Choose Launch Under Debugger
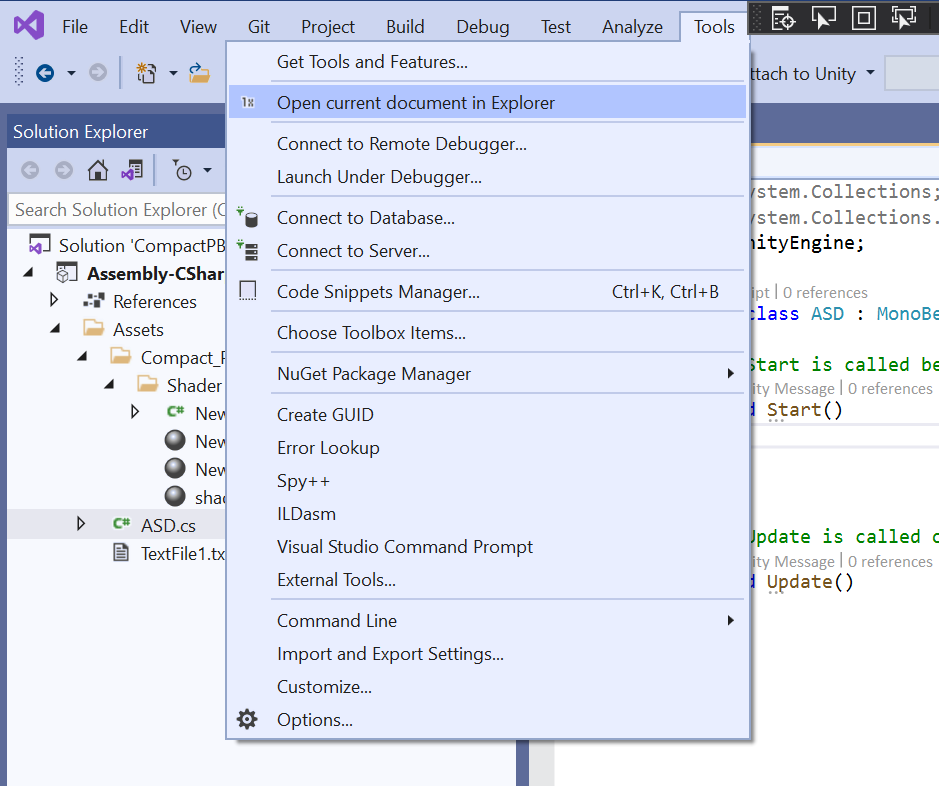Viewport: 939px width, 786px height. (487, 177)
